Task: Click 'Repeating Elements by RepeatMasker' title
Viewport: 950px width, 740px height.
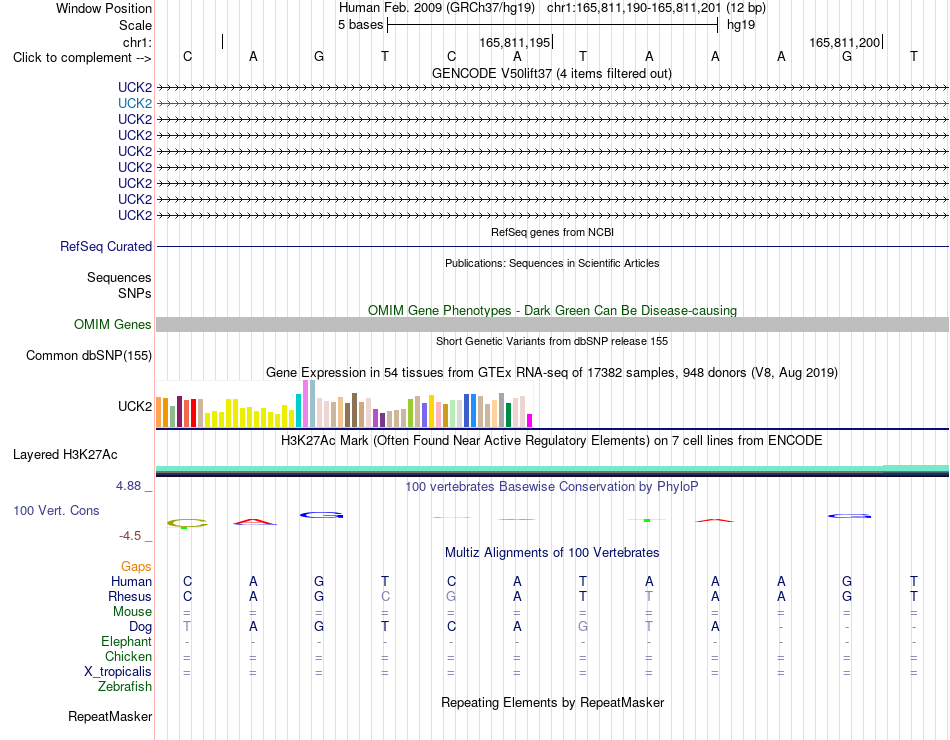Action: pyautogui.click(x=553, y=702)
